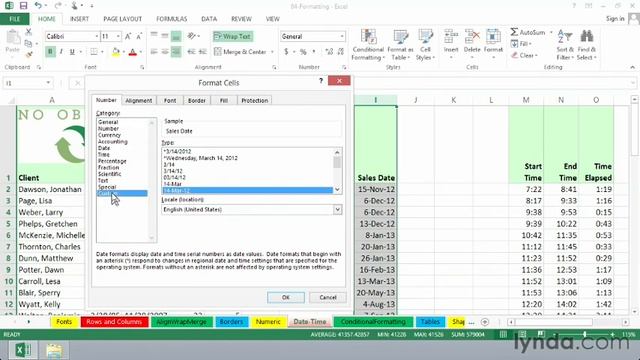
Task: Open the font name Calibri dropdown
Action: [x=97, y=36]
